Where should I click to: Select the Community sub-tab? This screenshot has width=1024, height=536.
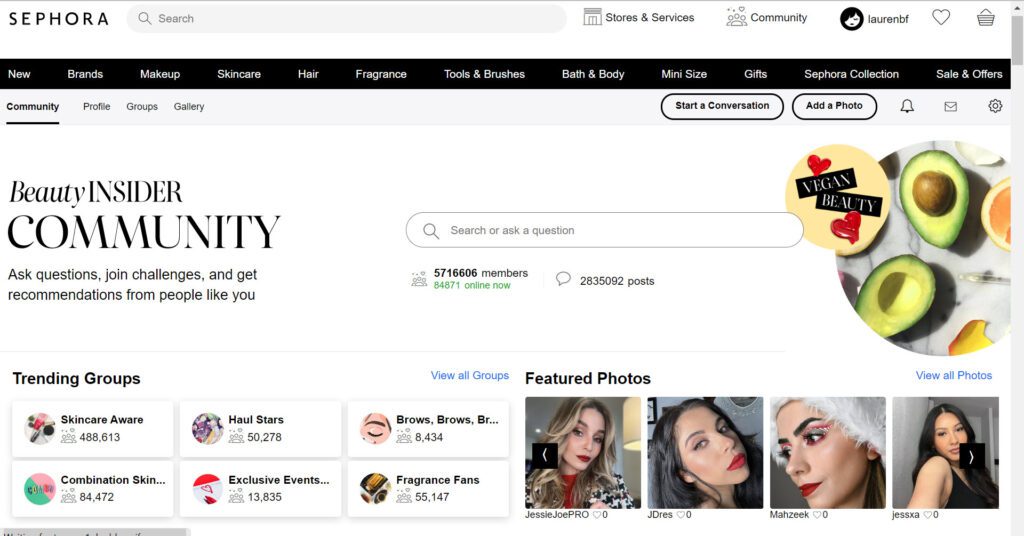(33, 106)
